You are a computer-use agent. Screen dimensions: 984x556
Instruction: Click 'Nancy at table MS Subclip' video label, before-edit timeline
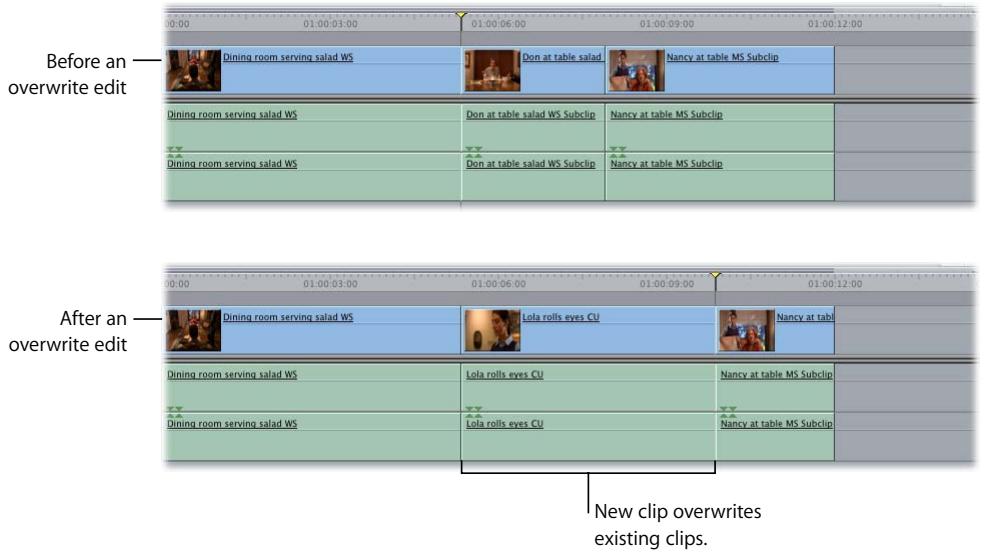(x=722, y=57)
